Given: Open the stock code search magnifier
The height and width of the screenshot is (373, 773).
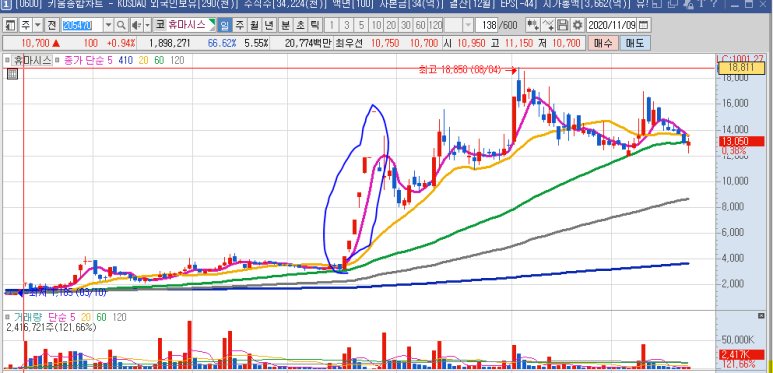Looking at the screenshot, I should [121, 25].
